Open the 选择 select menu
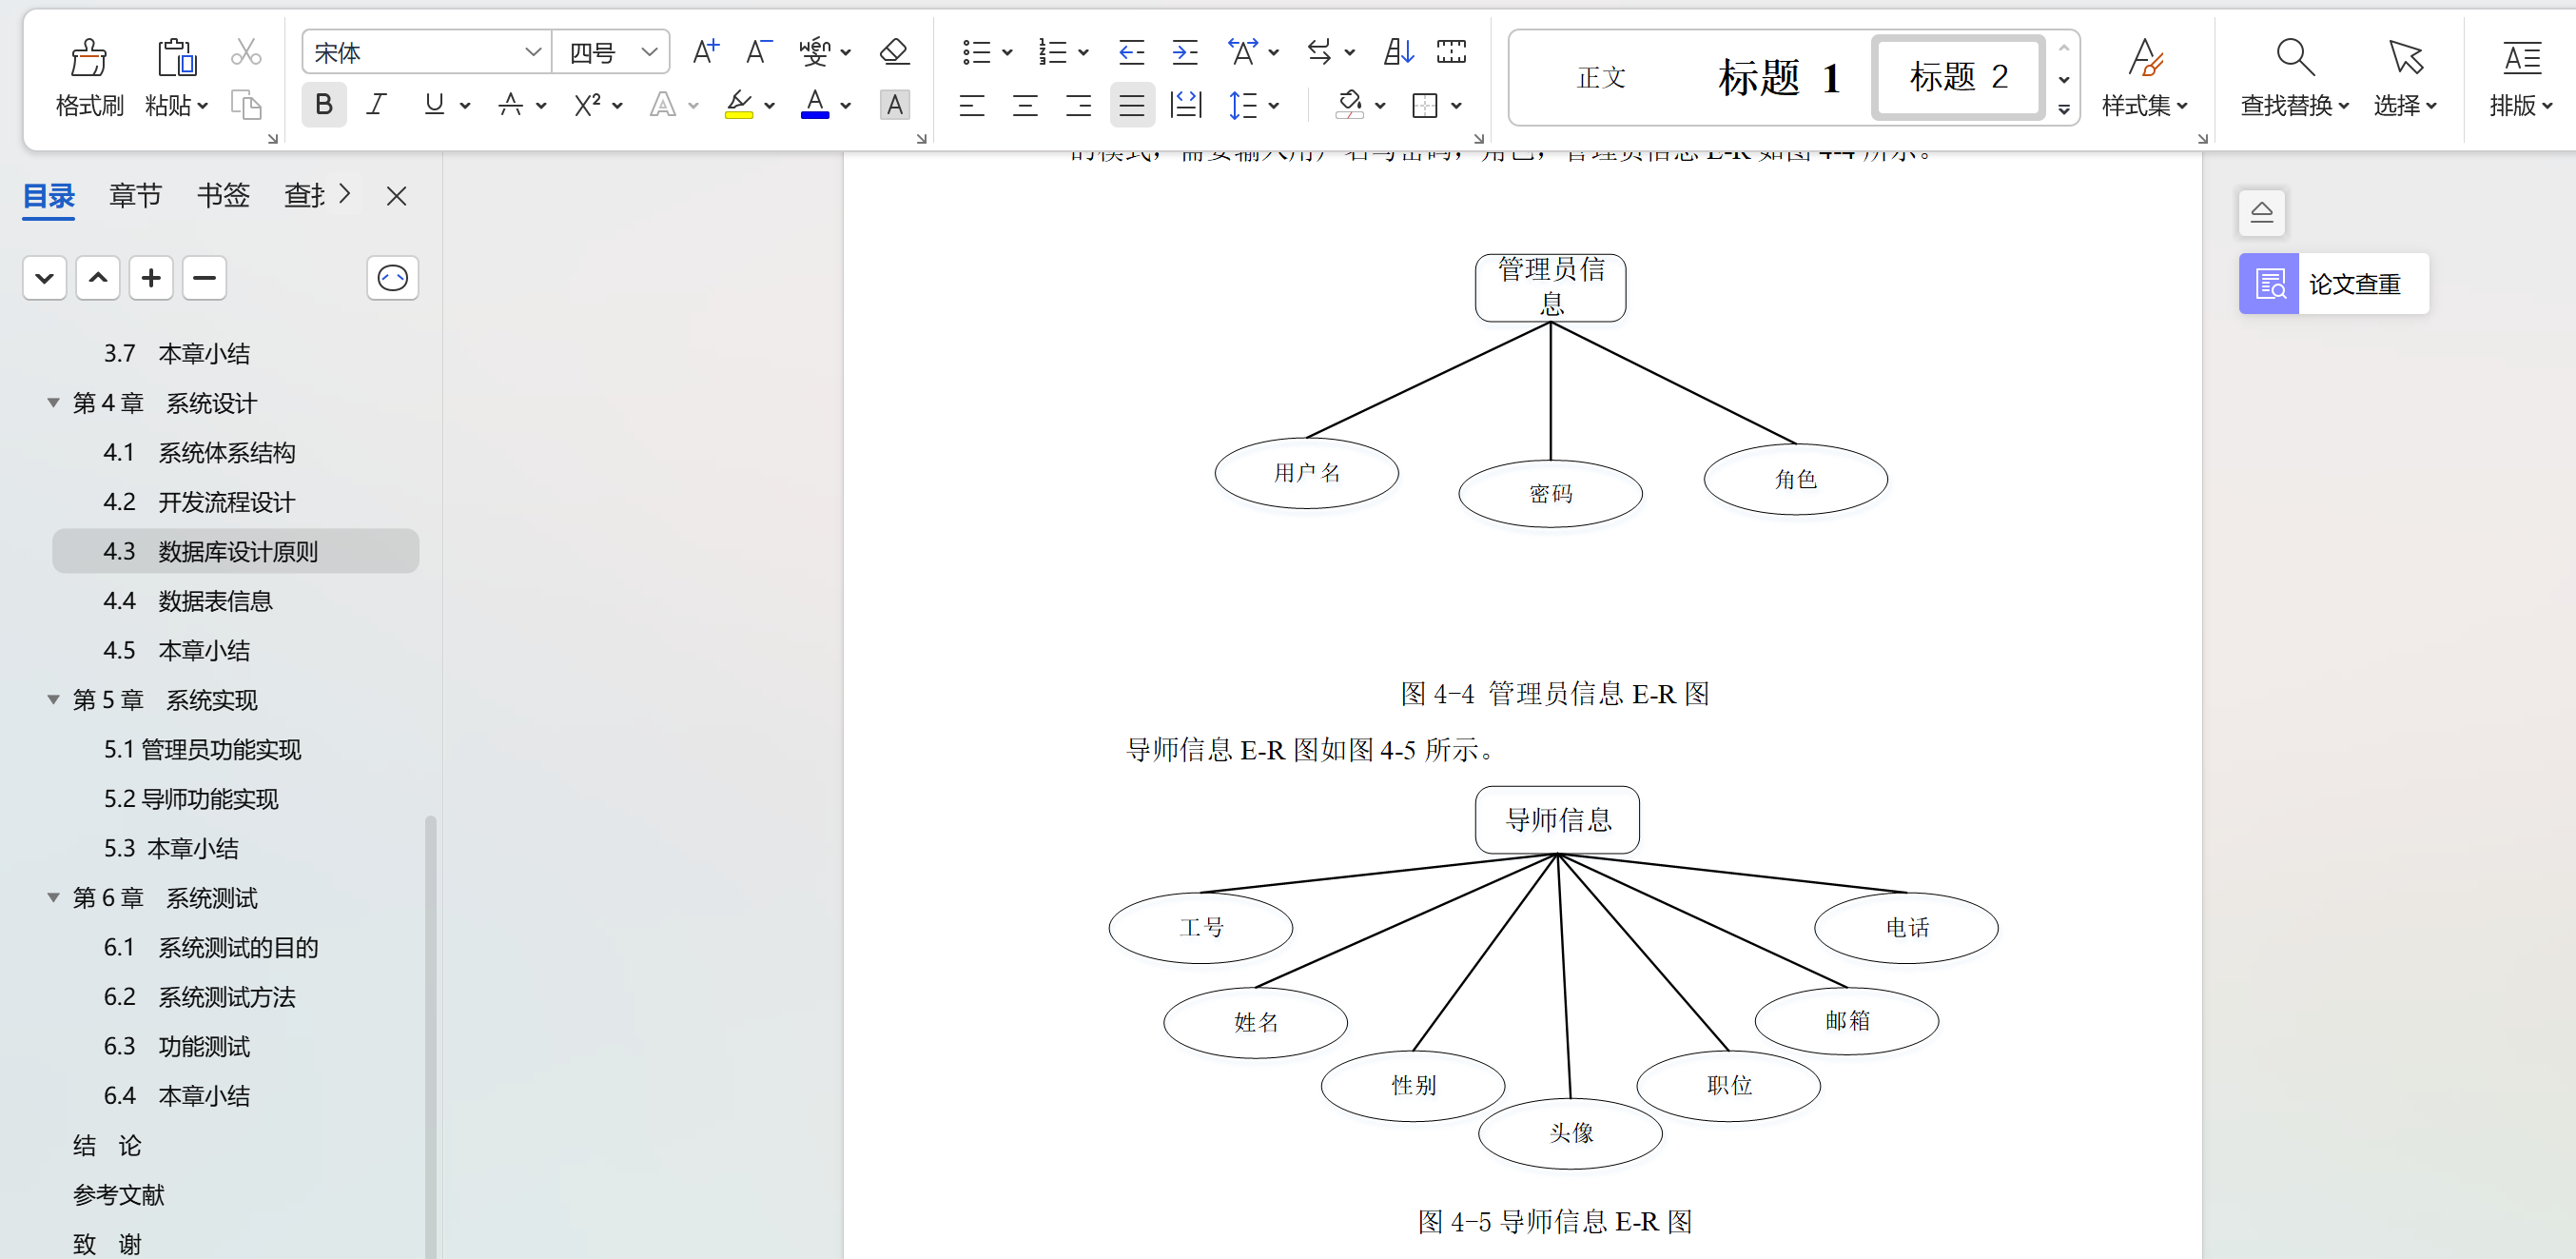This screenshot has width=2576, height=1259. [2405, 77]
